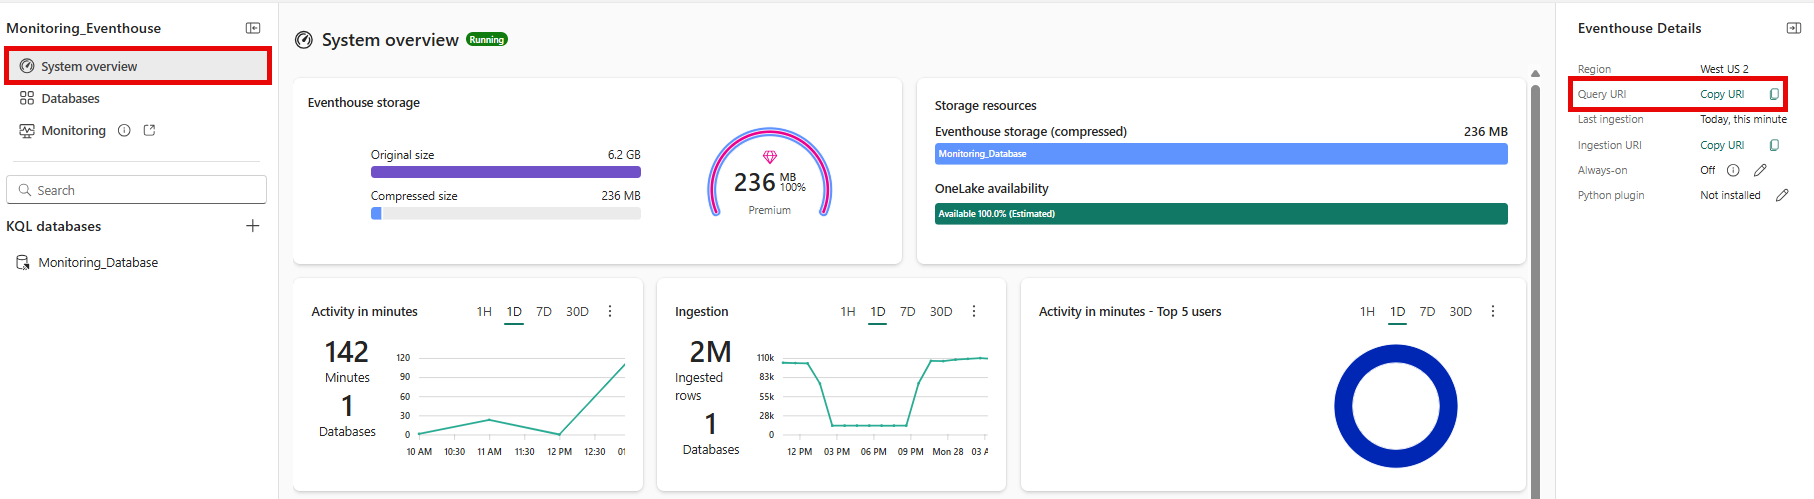Copy the Query URI with clipboard icon
Image resolution: width=1814 pixels, height=499 pixels.
point(1774,94)
